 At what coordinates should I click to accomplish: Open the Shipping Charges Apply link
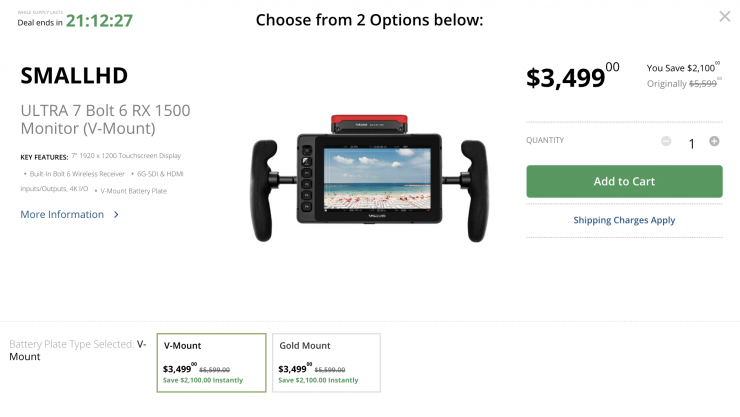coord(624,220)
